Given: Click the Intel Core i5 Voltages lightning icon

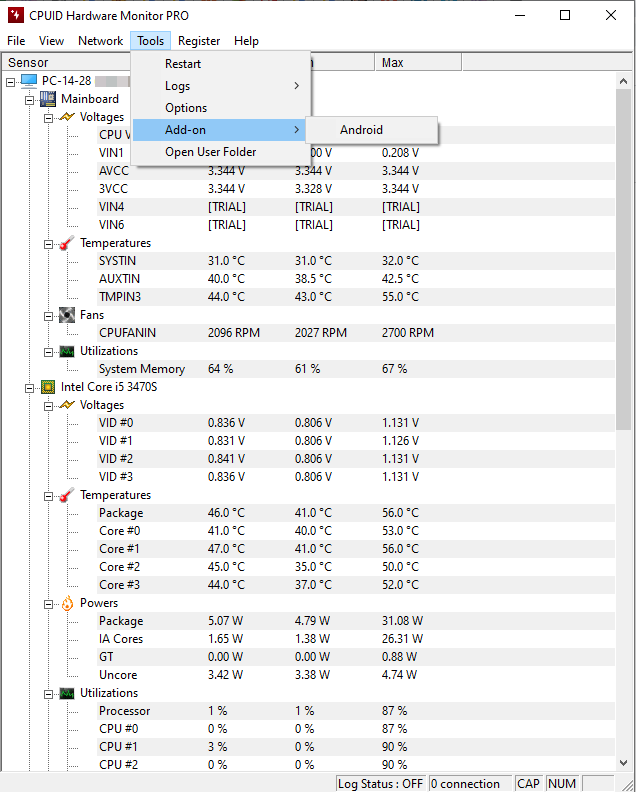Looking at the screenshot, I should click(x=67, y=405).
